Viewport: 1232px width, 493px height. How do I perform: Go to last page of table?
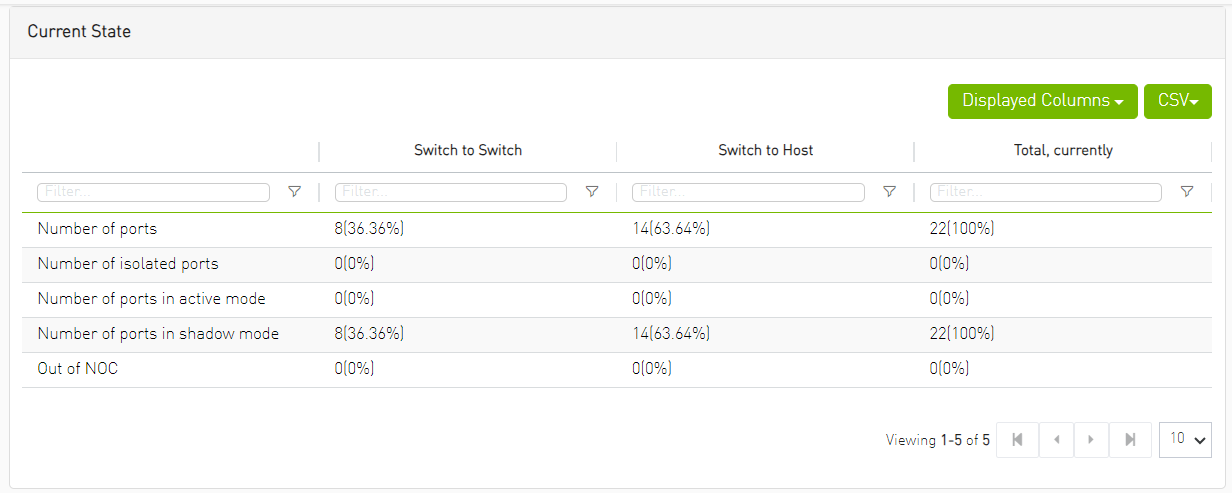(1131, 439)
